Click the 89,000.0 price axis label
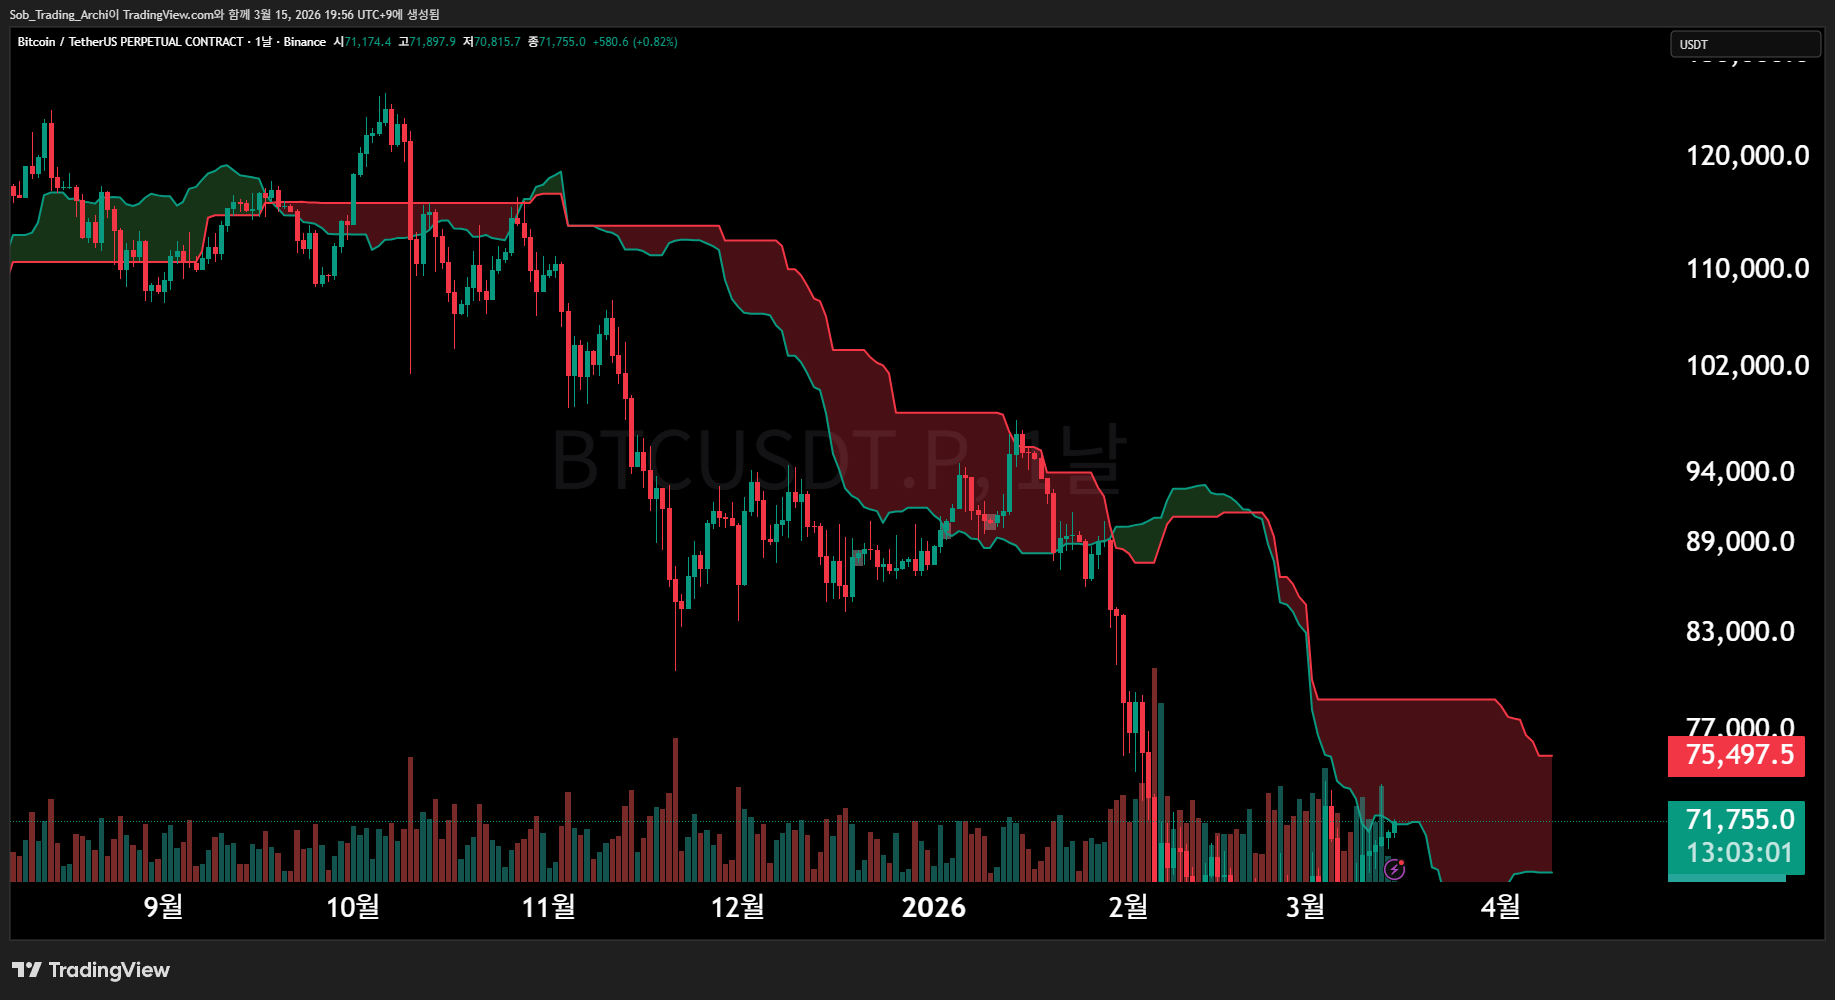Viewport: 1835px width, 1000px height. coord(1740,542)
